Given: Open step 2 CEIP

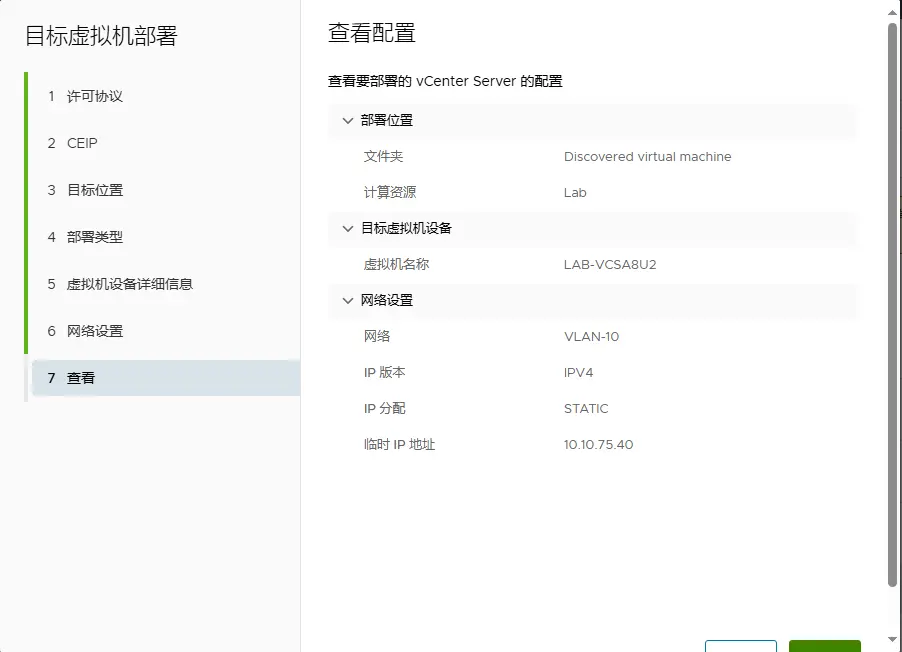Looking at the screenshot, I should [82, 144].
